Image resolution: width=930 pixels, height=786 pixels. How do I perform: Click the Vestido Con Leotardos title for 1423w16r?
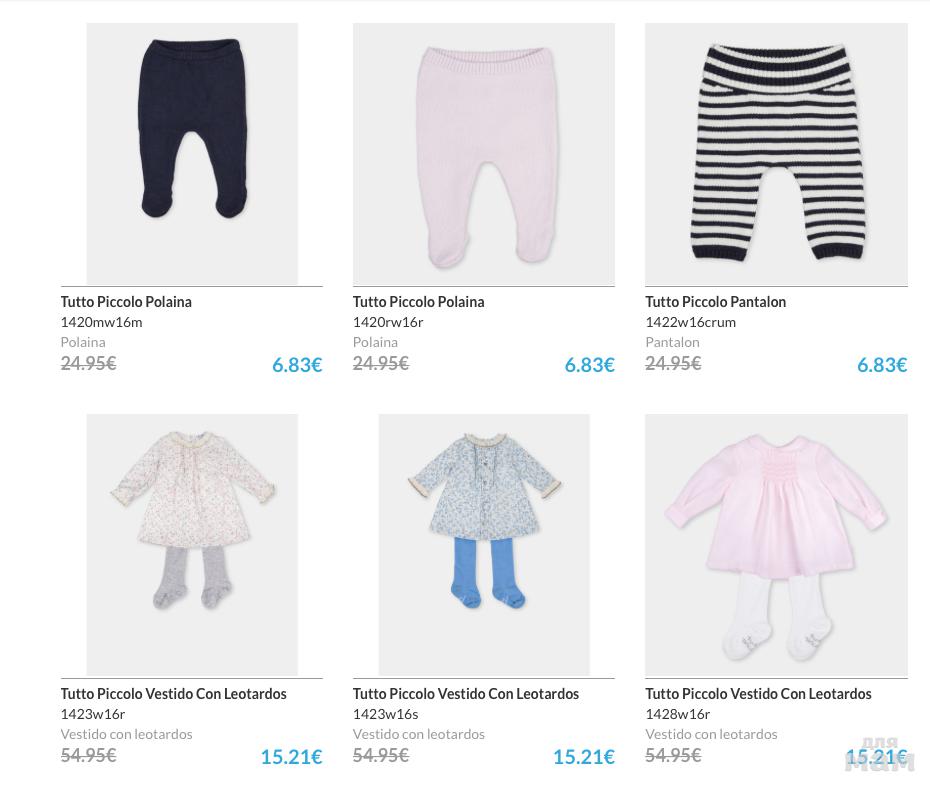pos(173,694)
